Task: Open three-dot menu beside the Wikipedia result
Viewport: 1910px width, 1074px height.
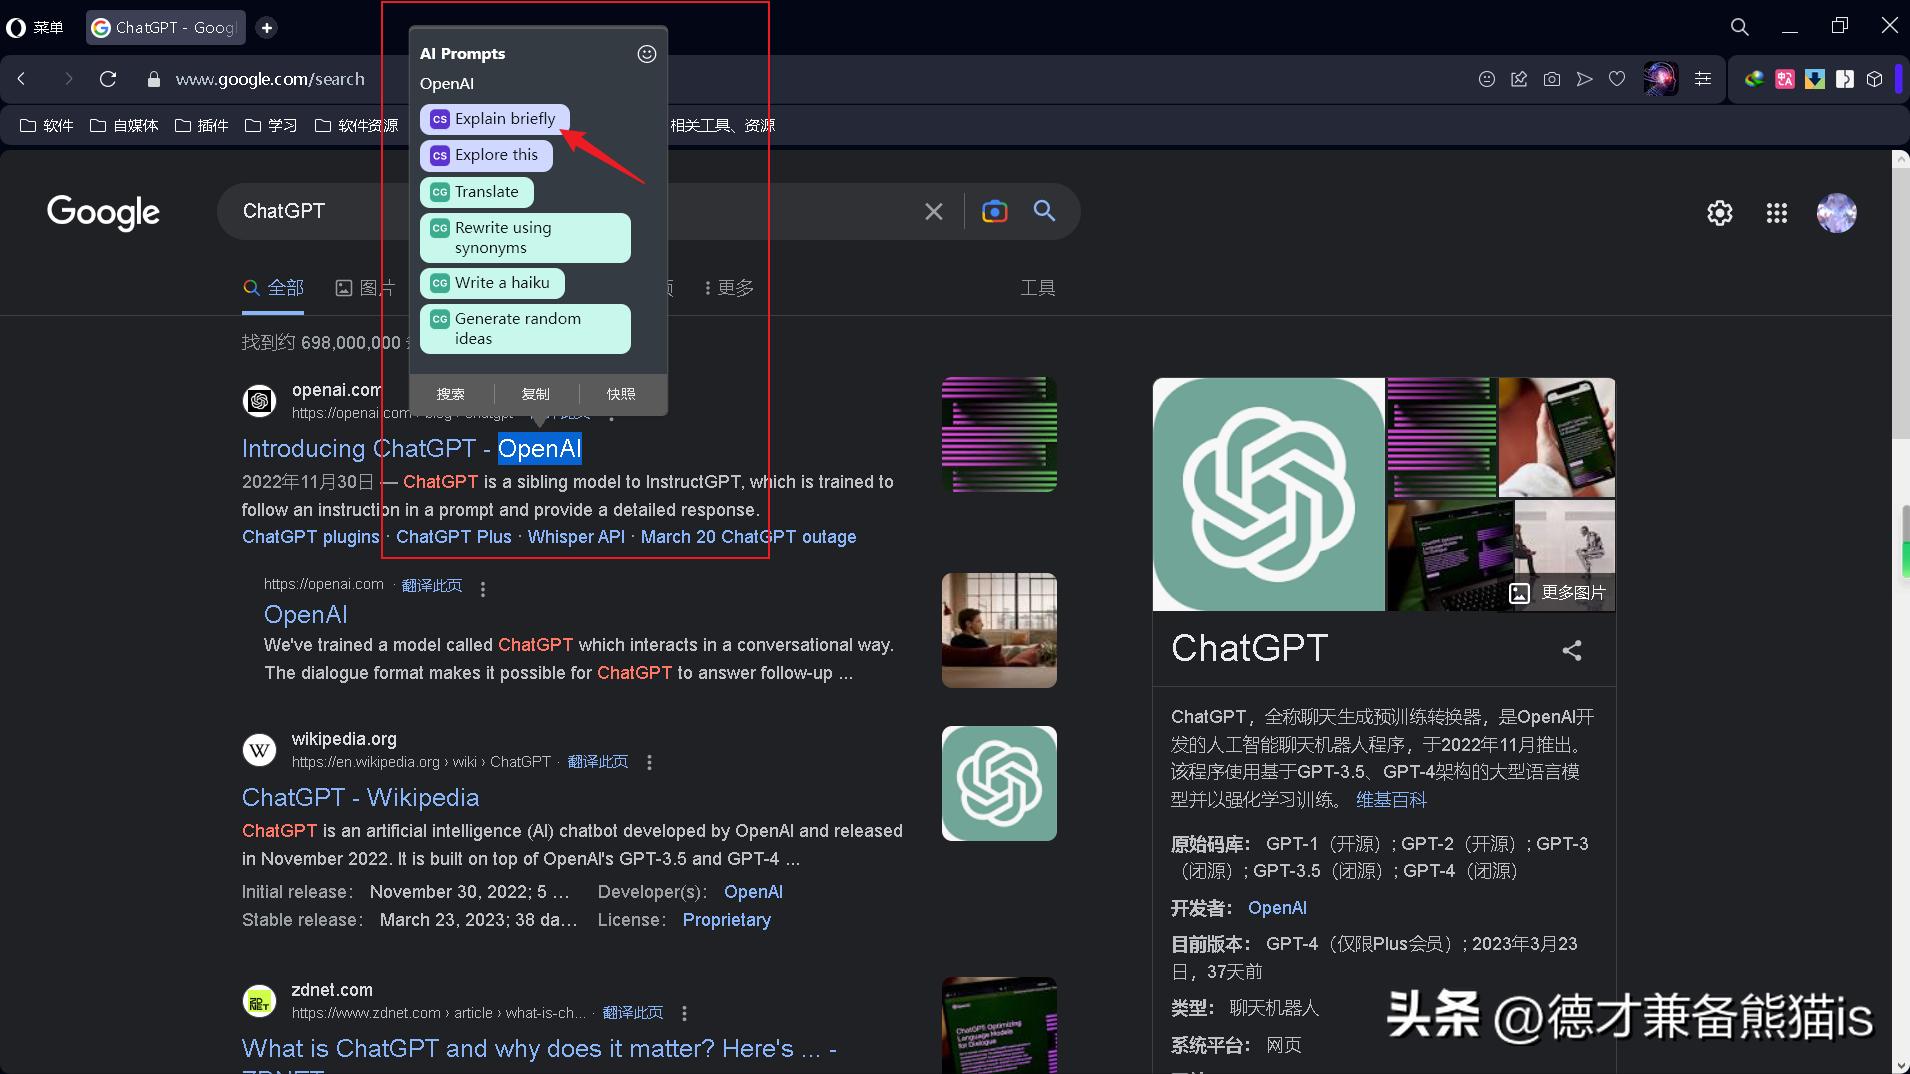Action: coord(649,761)
